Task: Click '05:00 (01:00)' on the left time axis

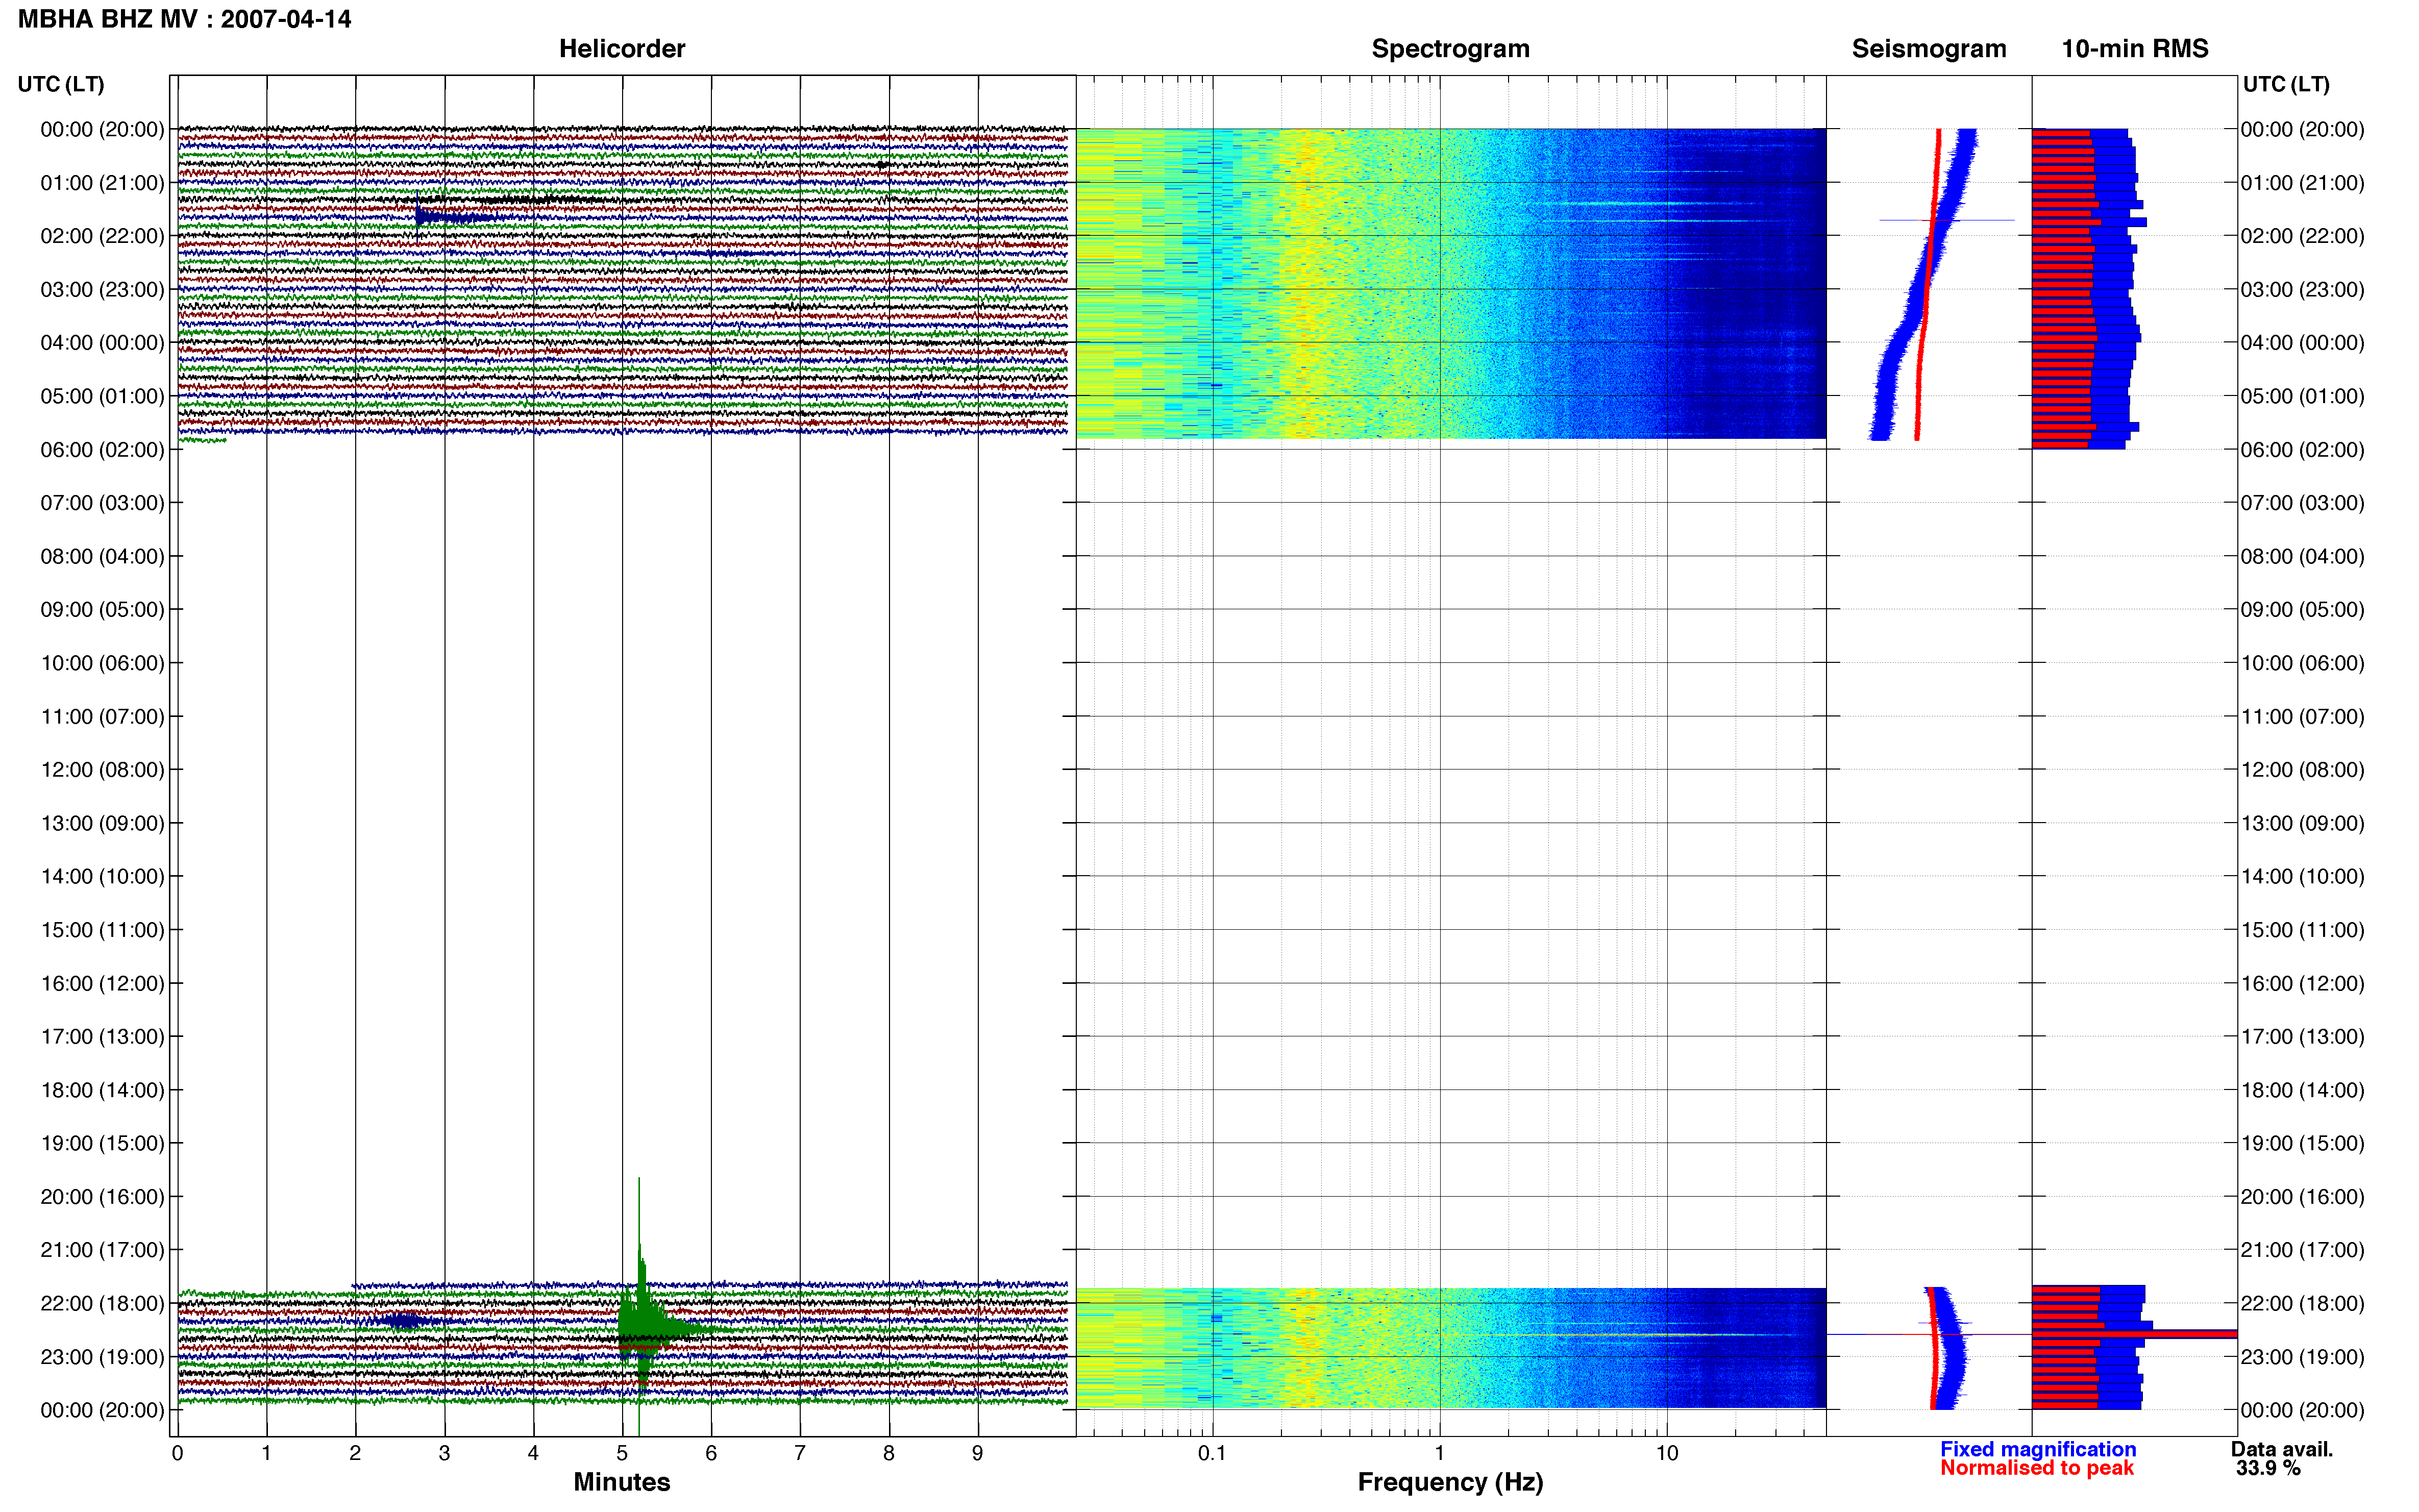Action: (x=102, y=396)
